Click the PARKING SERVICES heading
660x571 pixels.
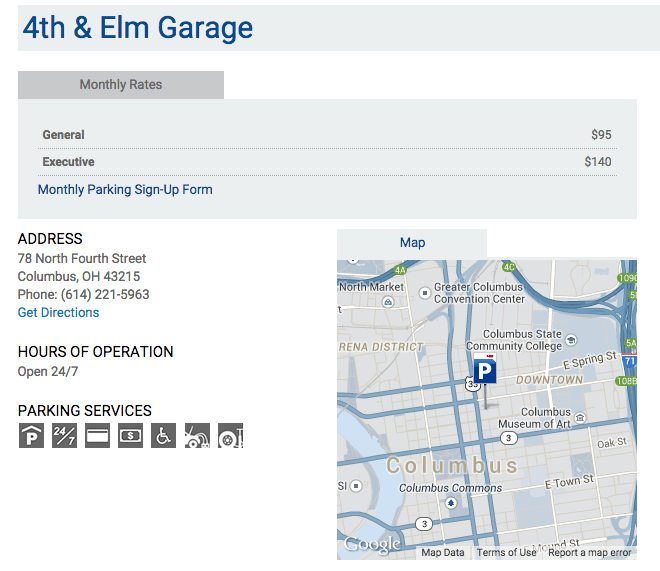(85, 411)
